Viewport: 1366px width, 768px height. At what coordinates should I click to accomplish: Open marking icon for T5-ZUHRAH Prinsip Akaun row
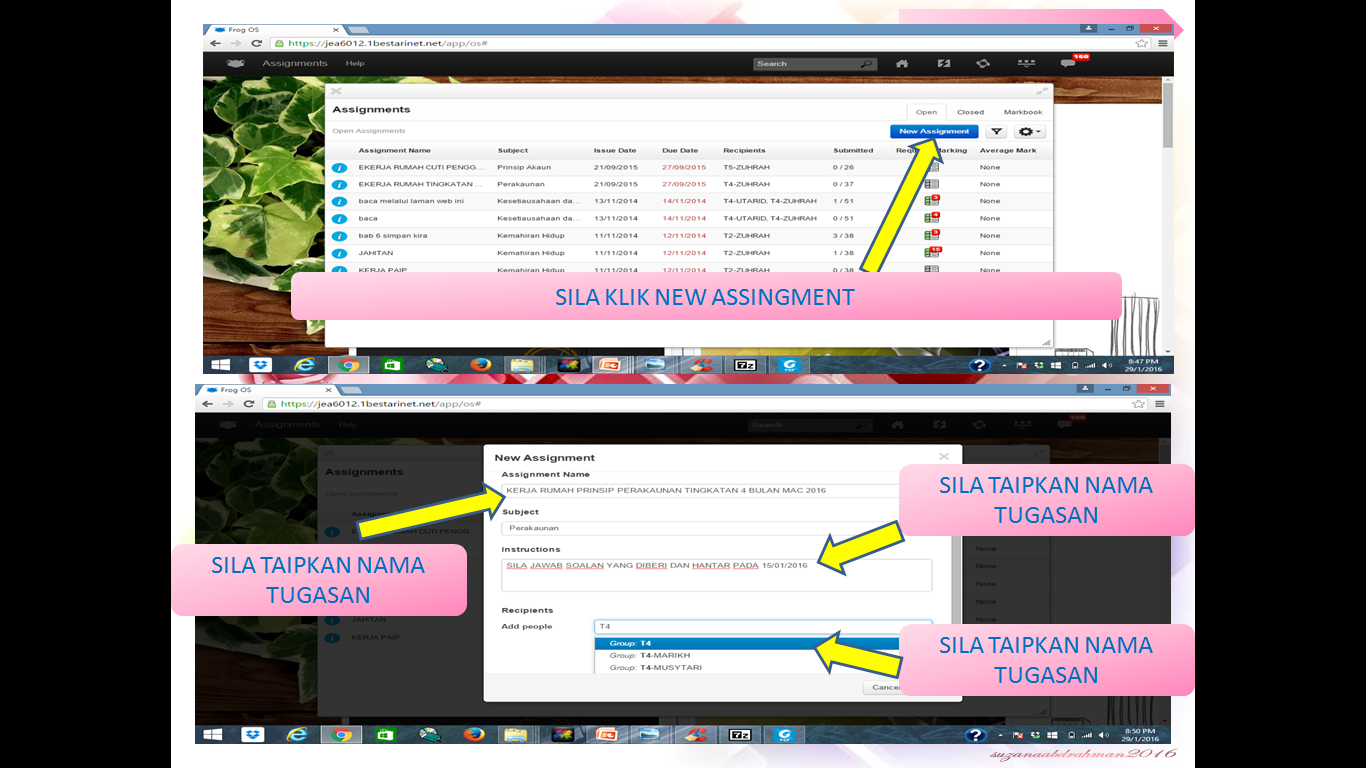coord(932,168)
